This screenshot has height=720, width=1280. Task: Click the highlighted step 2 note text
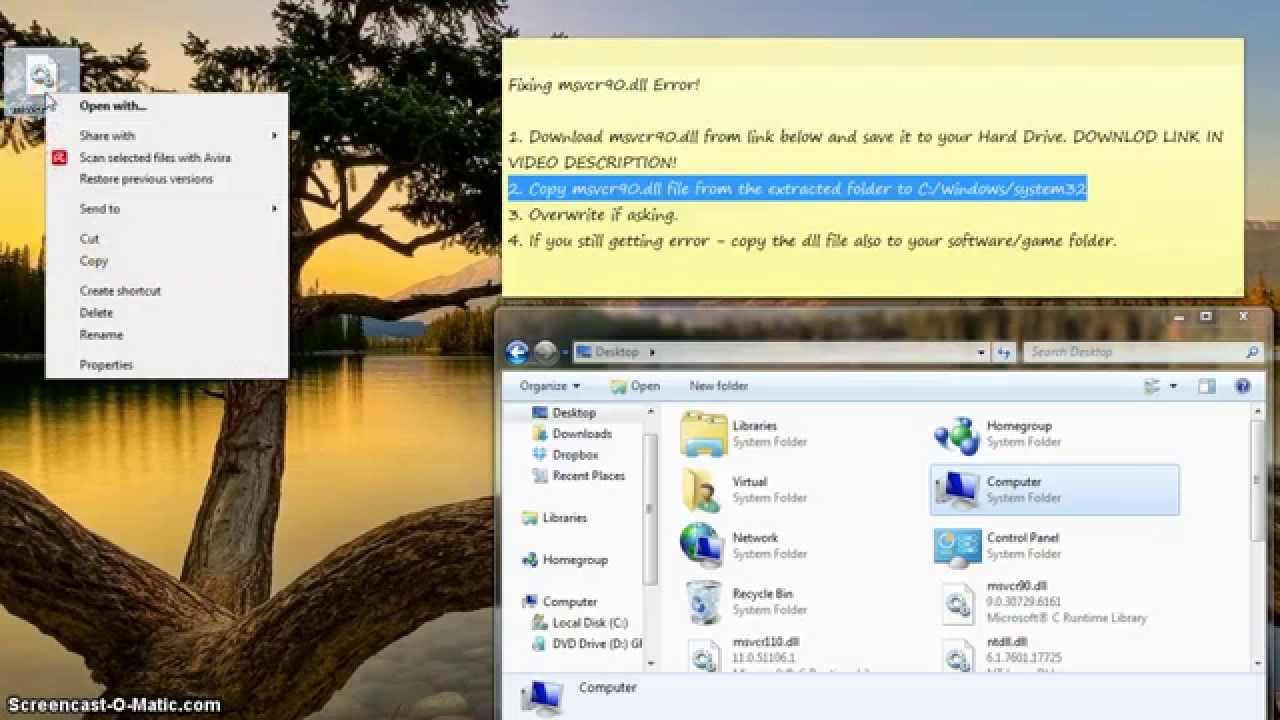797,189
